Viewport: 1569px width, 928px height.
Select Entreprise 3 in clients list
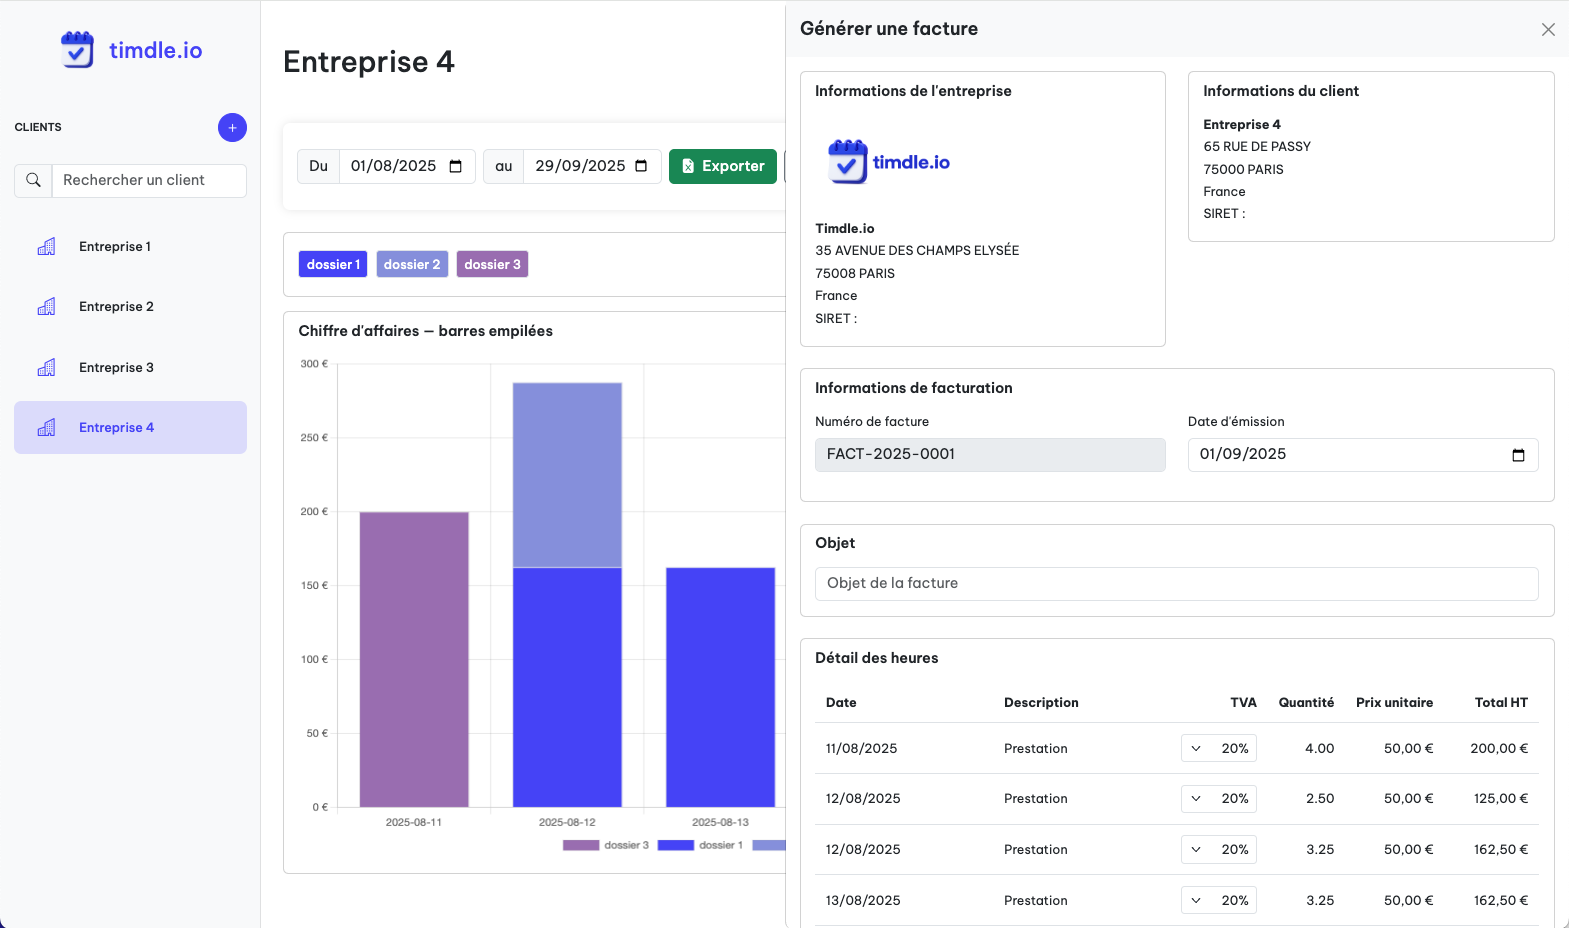(x=116, y=367)
